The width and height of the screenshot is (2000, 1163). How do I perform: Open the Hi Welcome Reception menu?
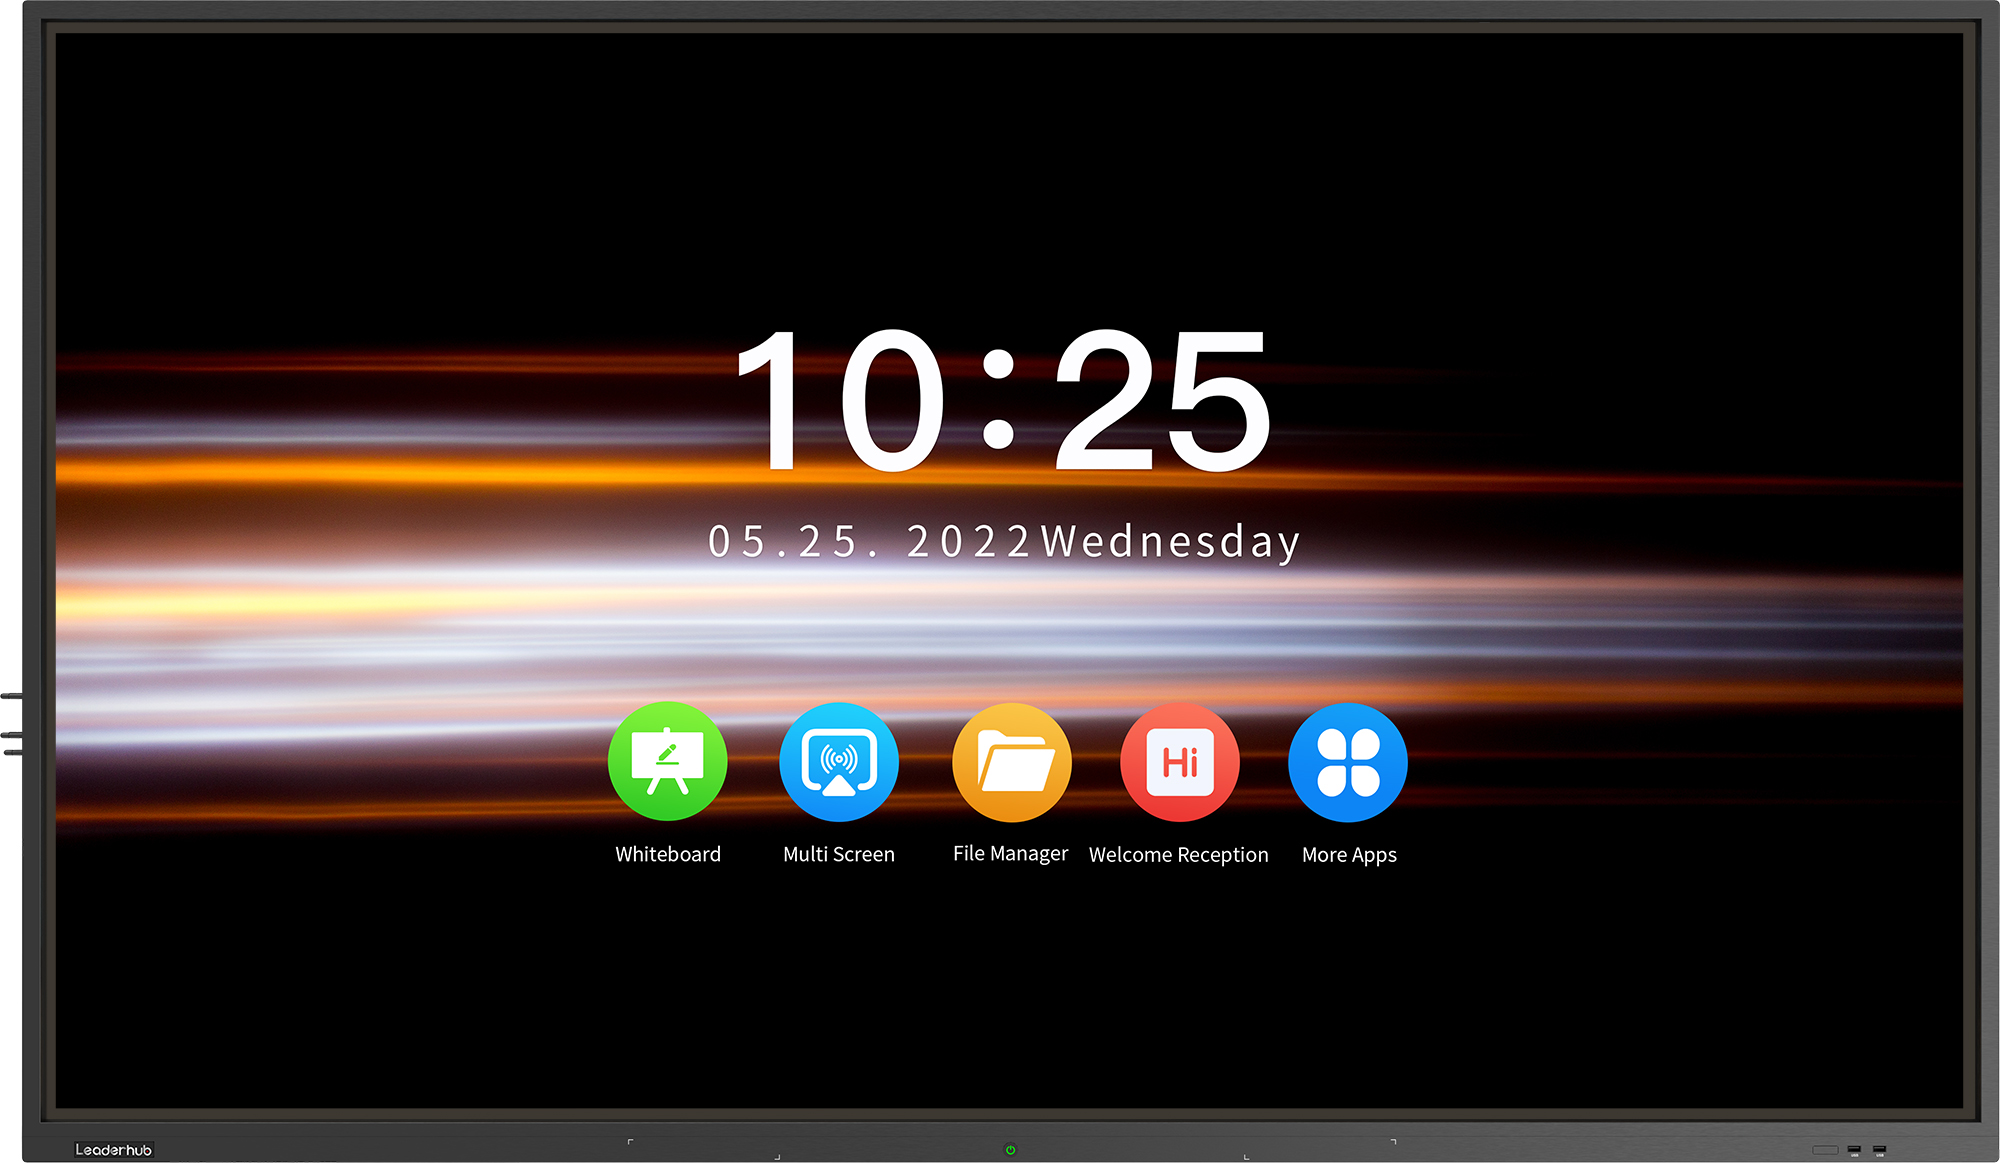(x=1178, y=791)
